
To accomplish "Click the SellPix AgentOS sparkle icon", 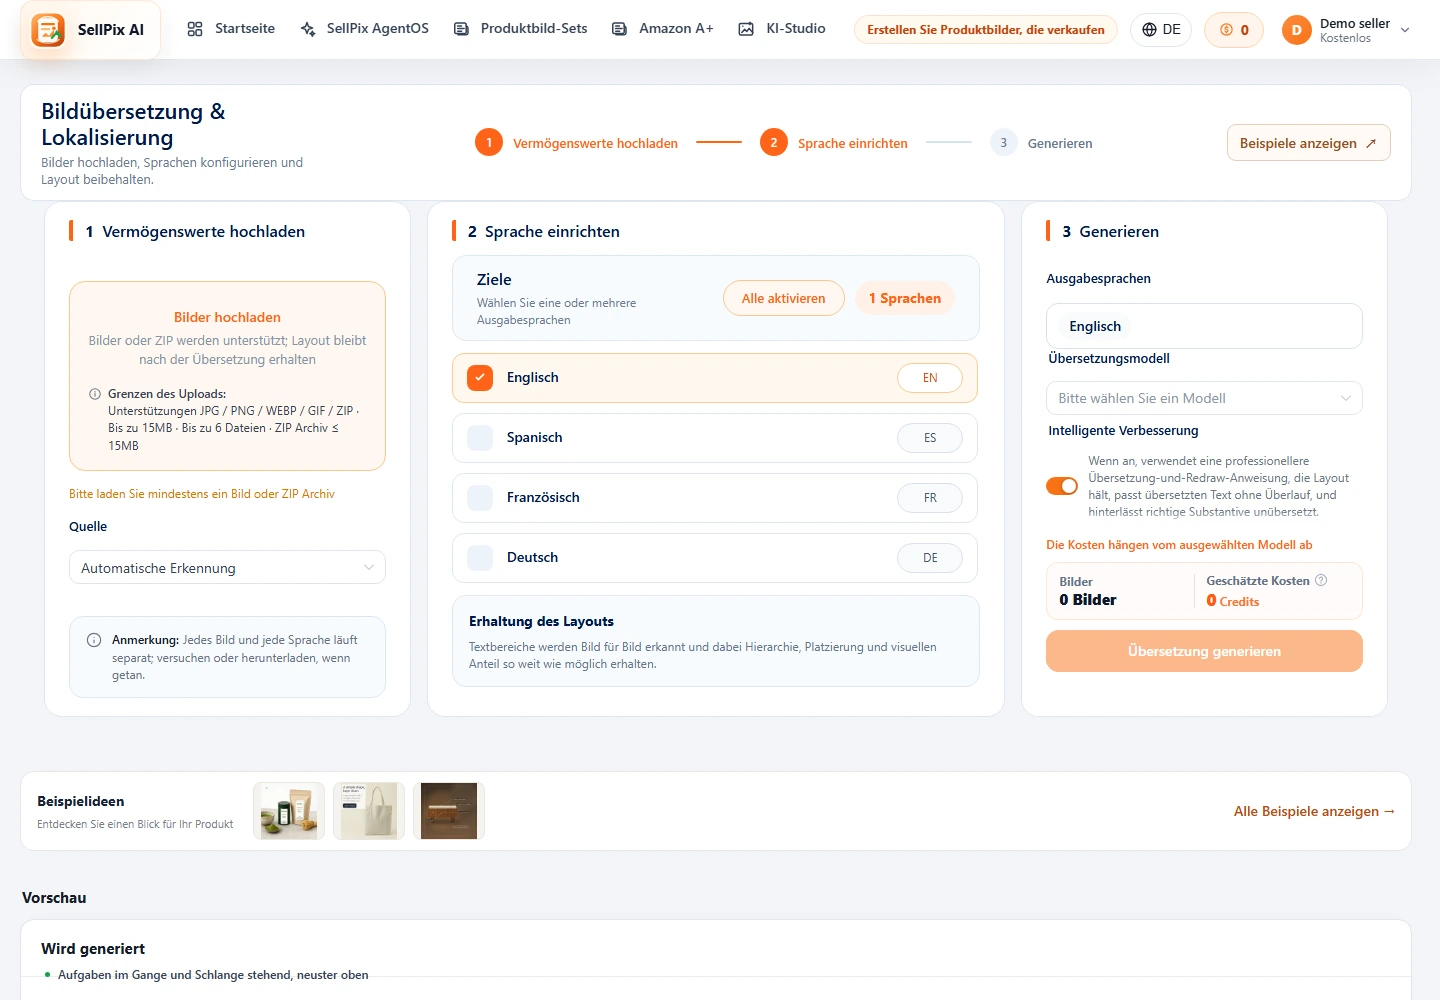I will click(308, 29).
